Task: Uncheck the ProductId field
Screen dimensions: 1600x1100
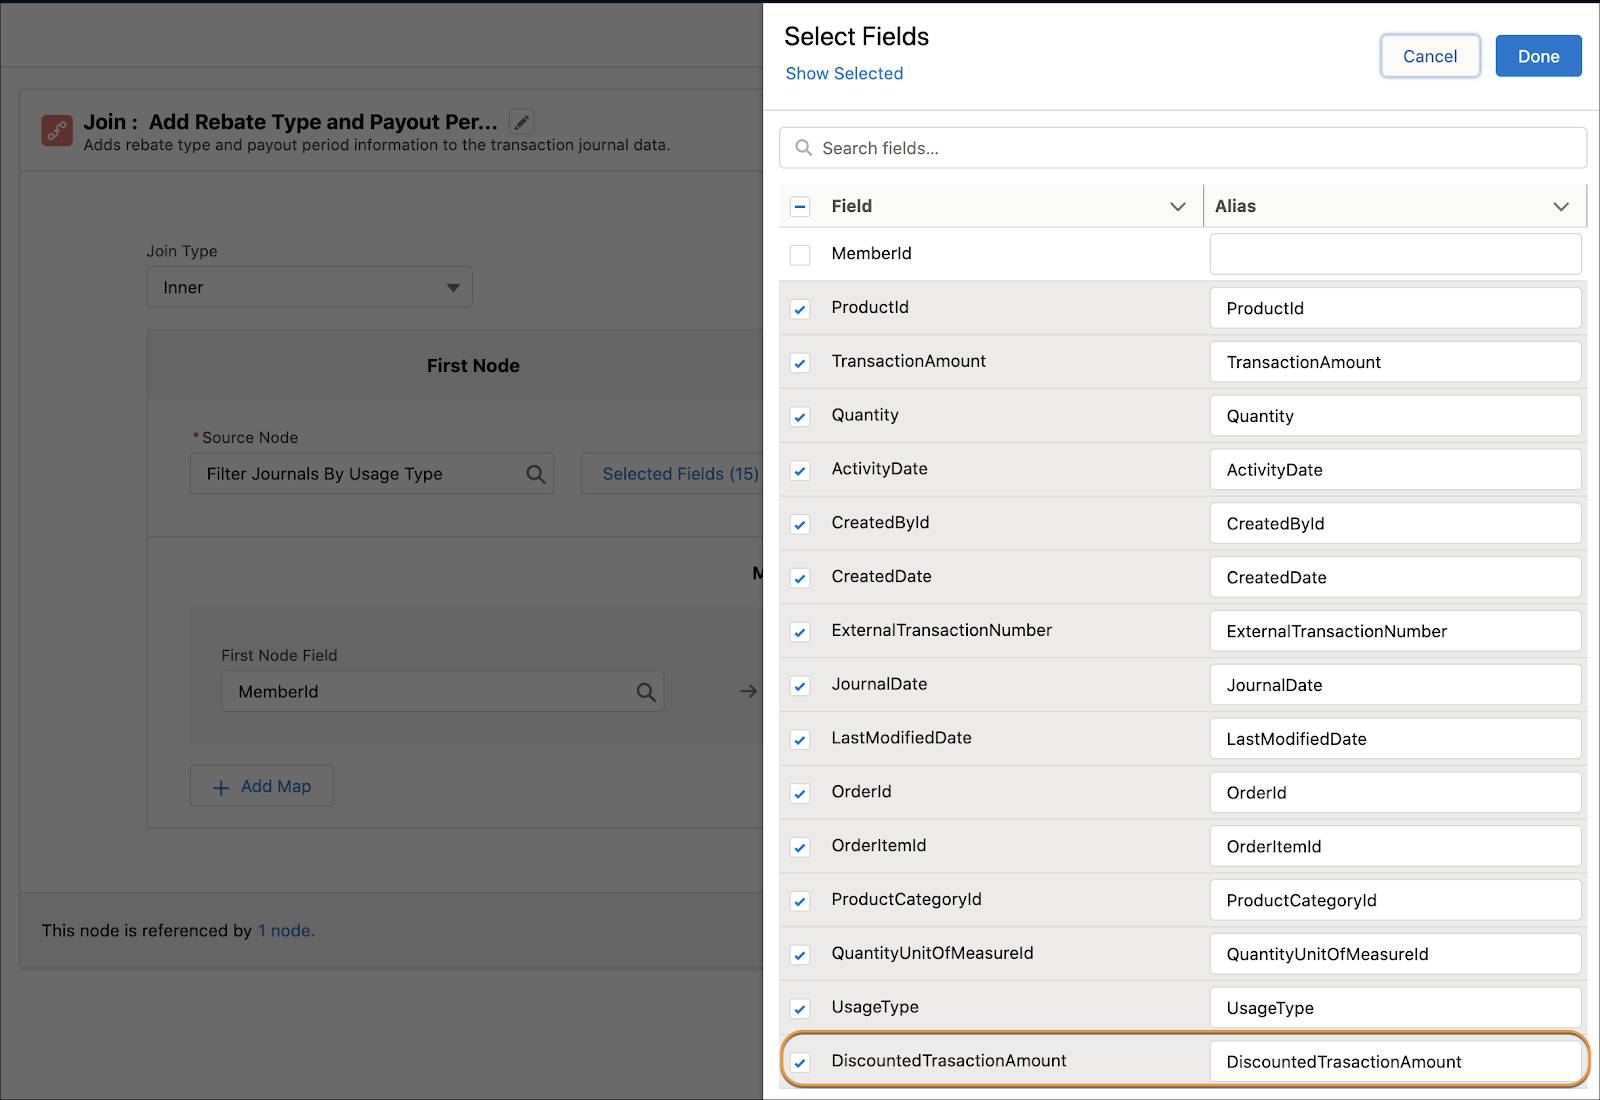Action: [800, 308]
